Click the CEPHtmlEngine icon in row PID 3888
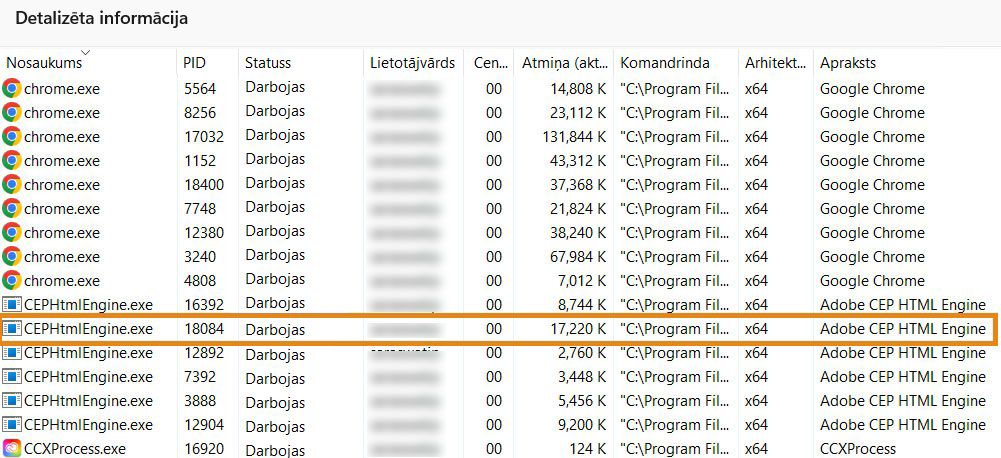 coord(11,401)
